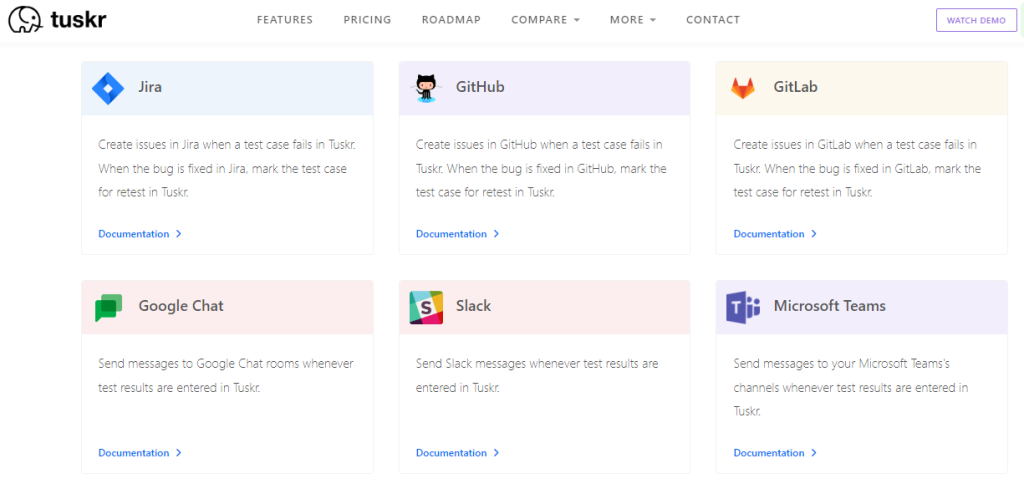Open the Features page
1024x499 pixels.
pyautogui.click(x=285, y=20)
